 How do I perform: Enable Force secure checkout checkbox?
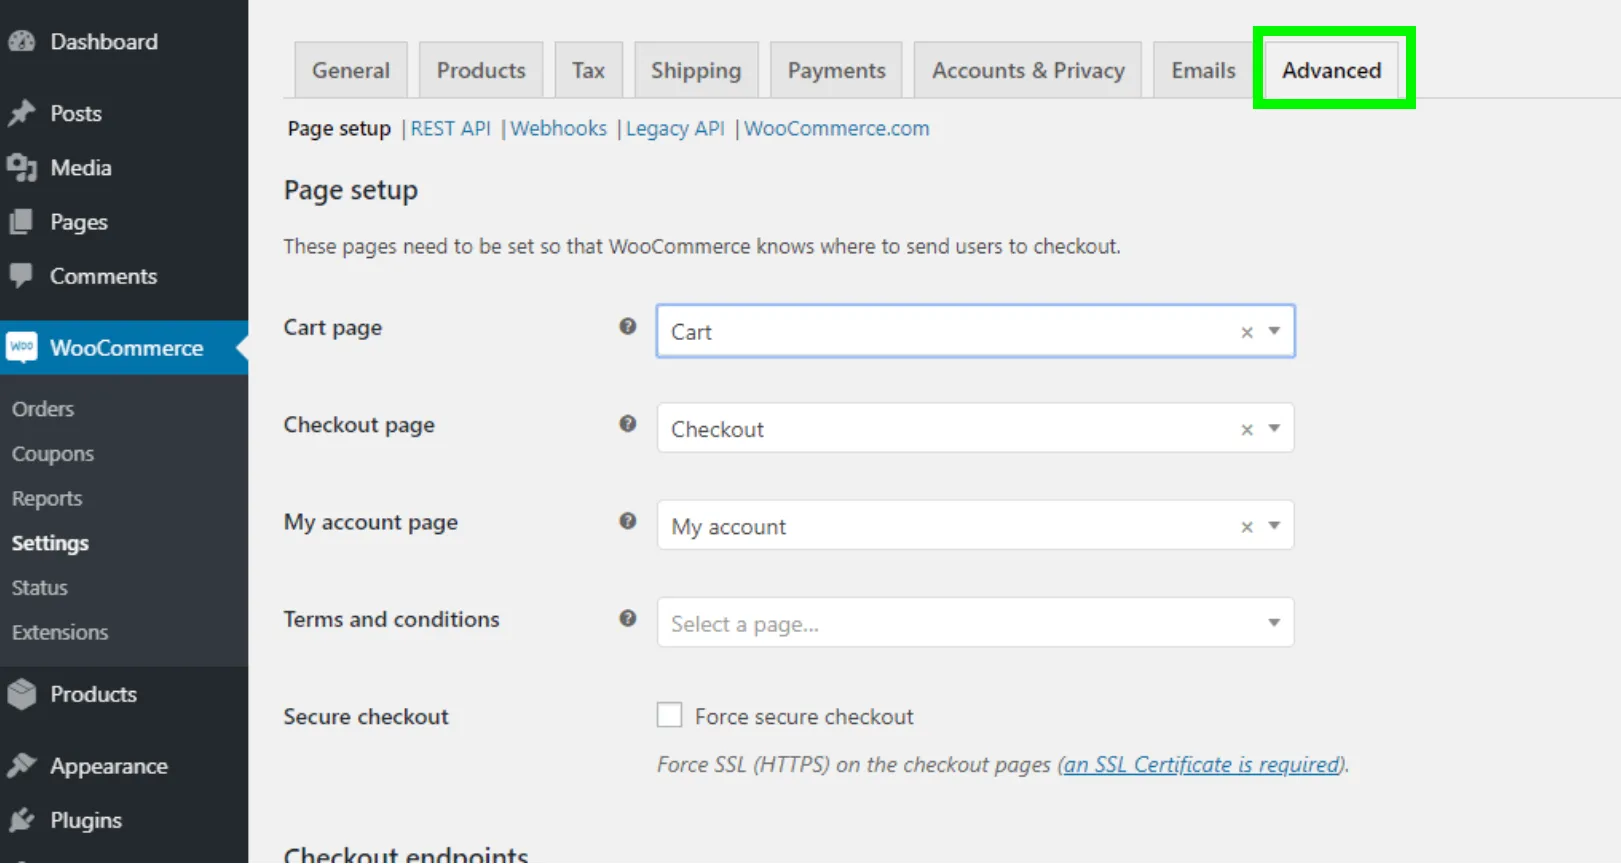[x=669, y=715]
